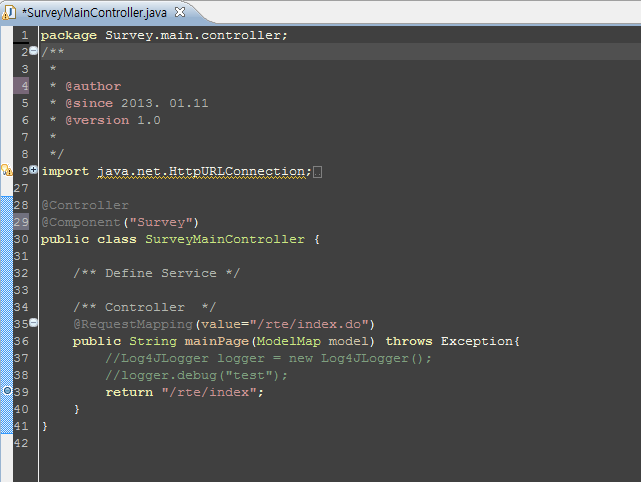Click the warning quick-fix icon at line 9

tap(7, 170)
